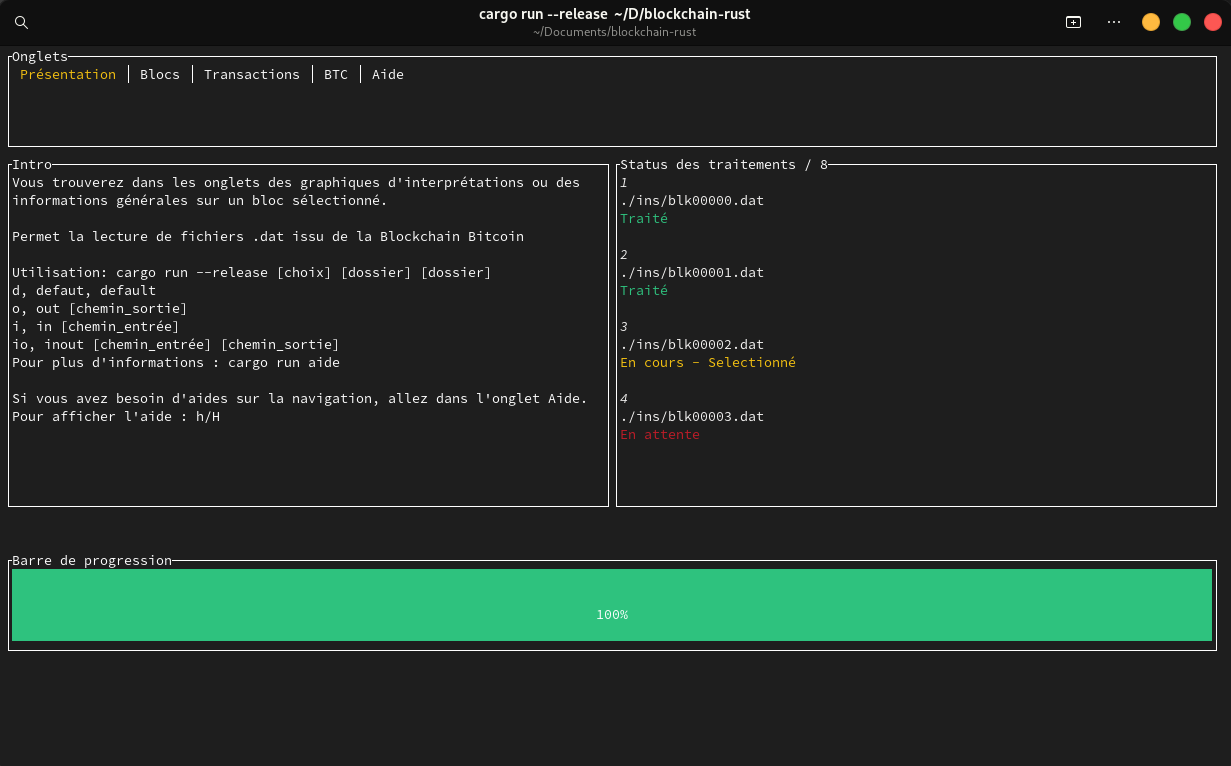Open the Aide tab
Image resolution: width=1231 pixels, height=766 pixels.
tap(387, 74)
